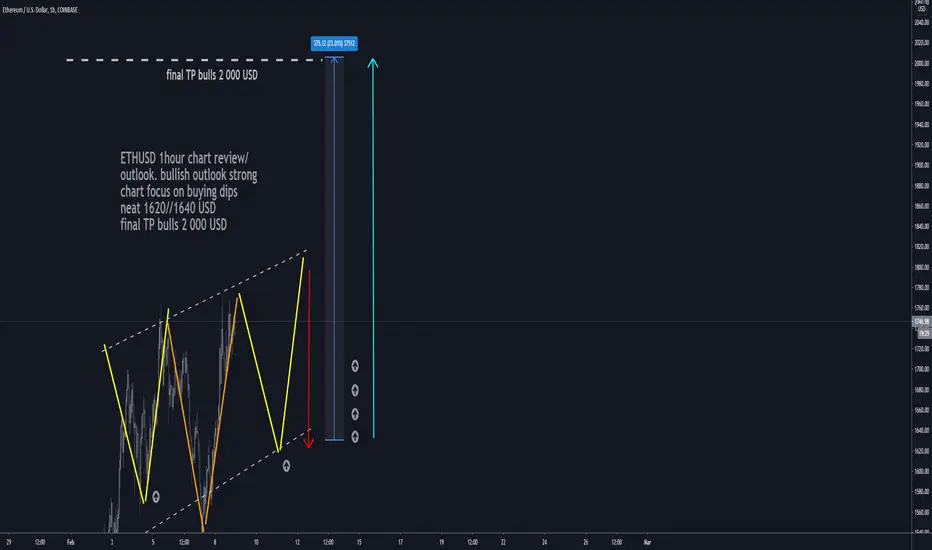Screen dimensions: 932x550
Task: Select the orange zigzag path drawing
Action: click(x=203, y=412)
